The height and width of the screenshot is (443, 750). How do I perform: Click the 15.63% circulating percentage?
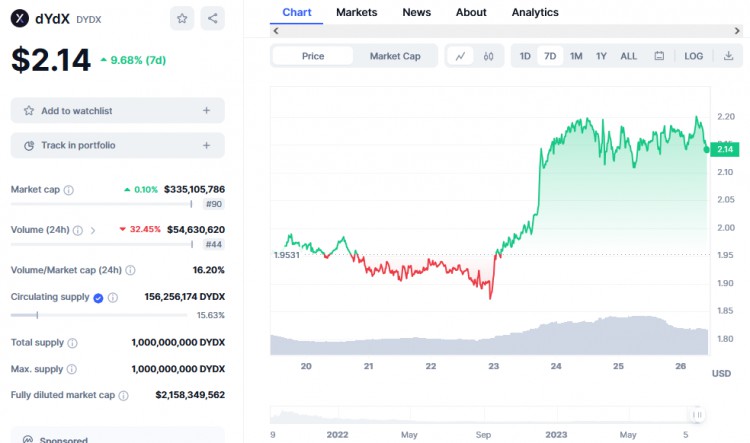210,315
